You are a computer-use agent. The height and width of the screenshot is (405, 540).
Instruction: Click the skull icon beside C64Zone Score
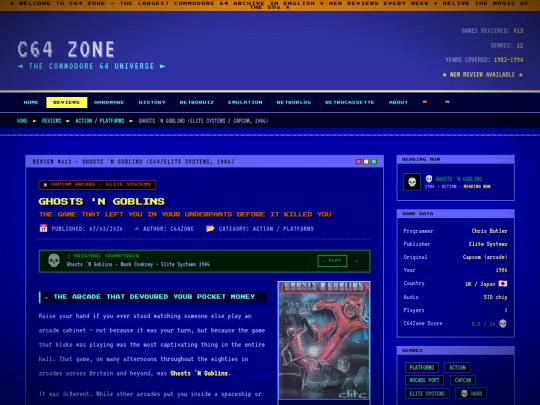click(503, 324)
